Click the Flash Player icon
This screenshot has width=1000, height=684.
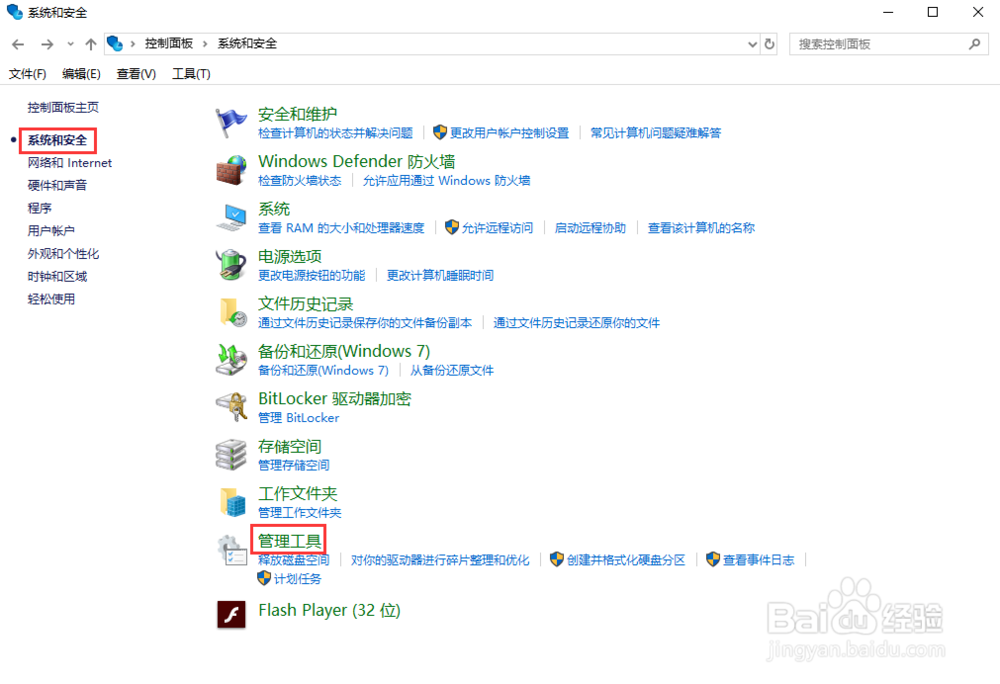pos(231,615)
